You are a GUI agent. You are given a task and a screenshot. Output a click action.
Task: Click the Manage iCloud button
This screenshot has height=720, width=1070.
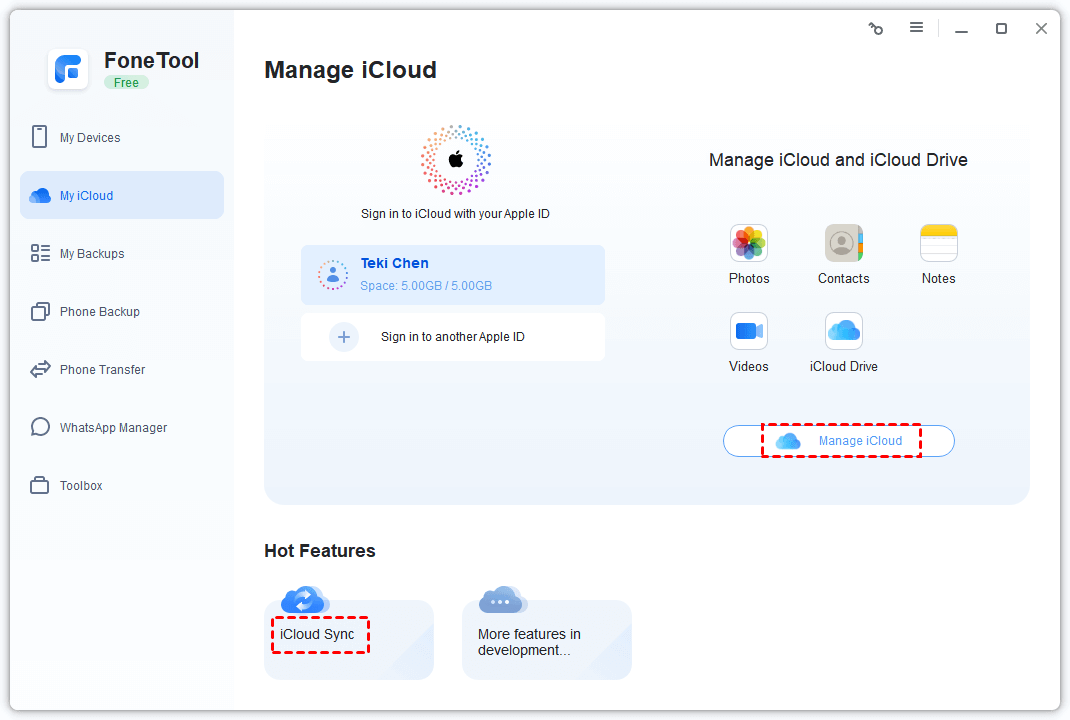point(839,441)
